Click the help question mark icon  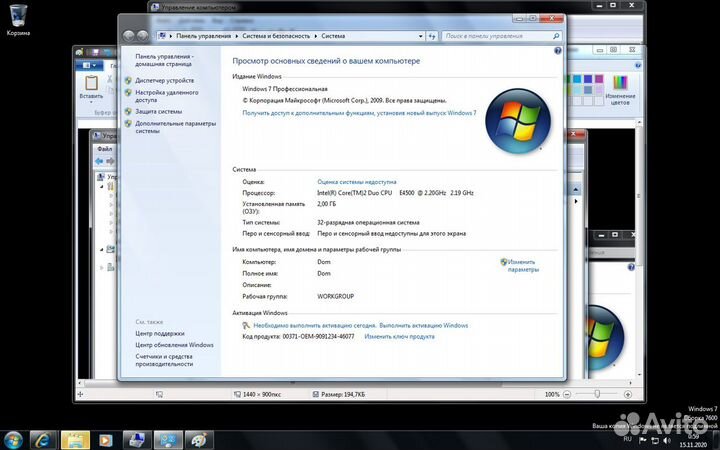coord(557,50)
